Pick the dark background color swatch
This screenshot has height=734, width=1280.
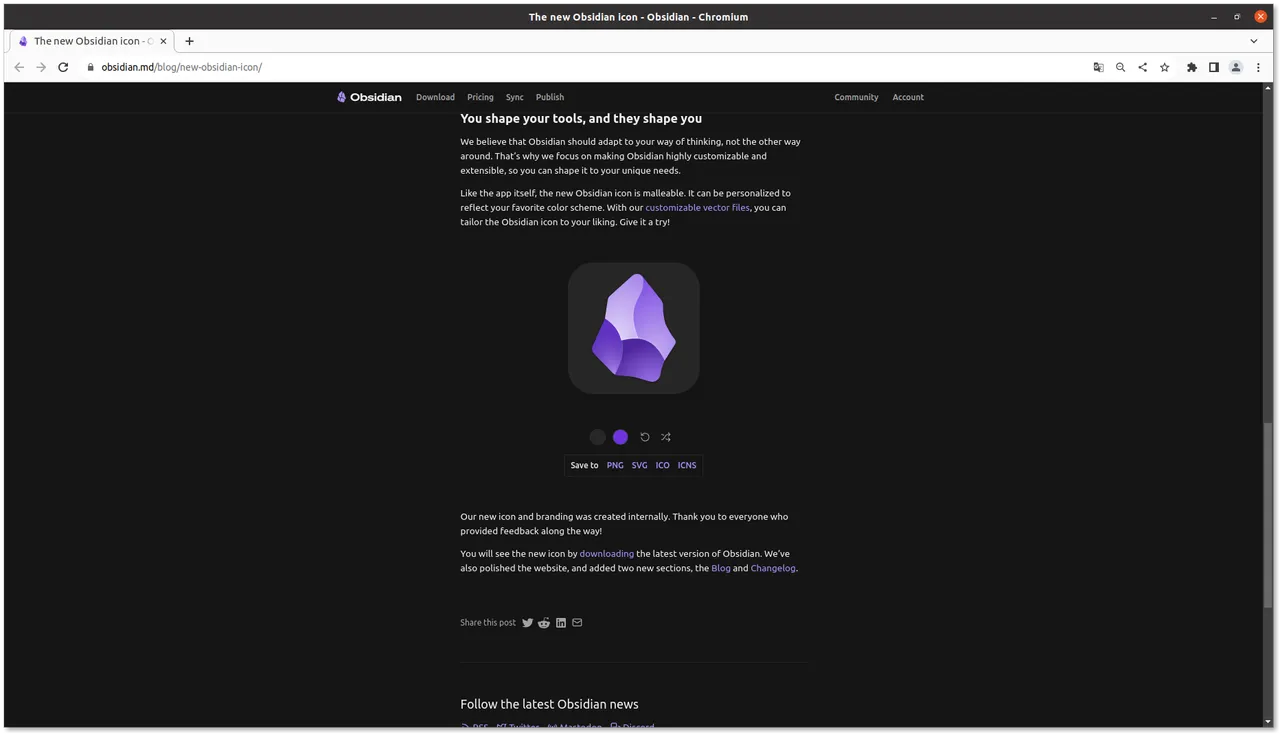597,437
